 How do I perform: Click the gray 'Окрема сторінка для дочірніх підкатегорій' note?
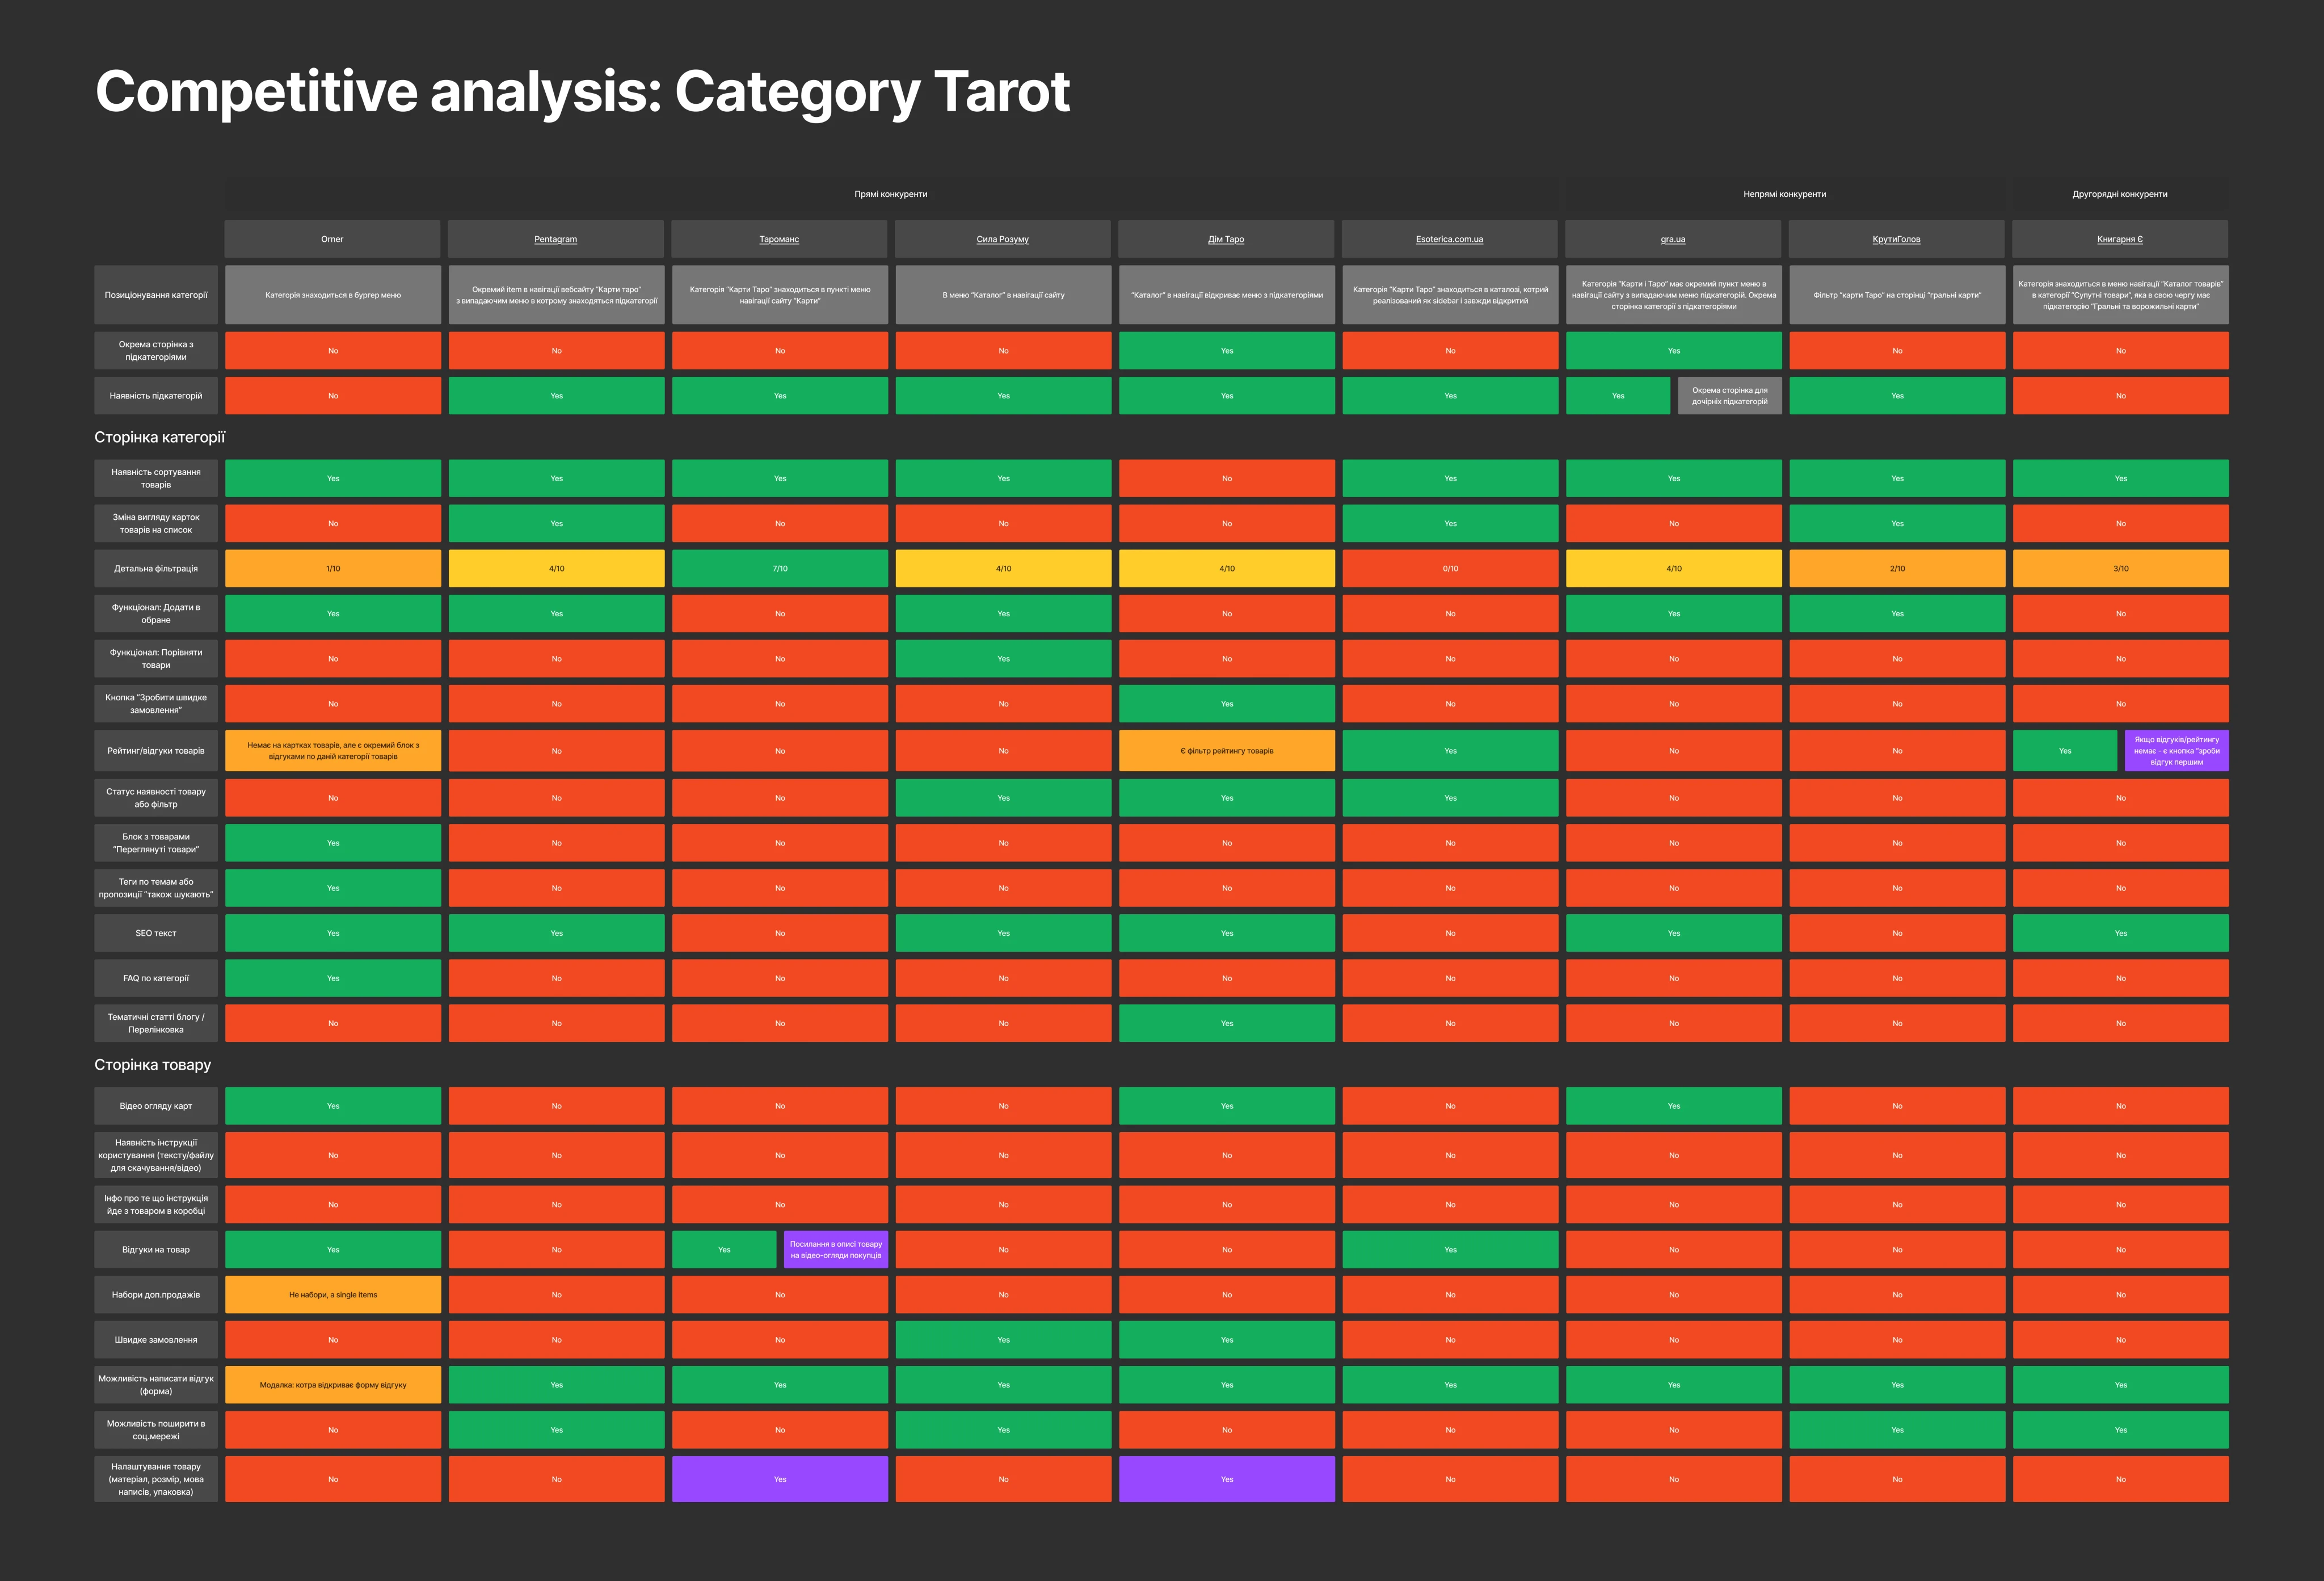pyautogui.click(x=1730, y=396)
